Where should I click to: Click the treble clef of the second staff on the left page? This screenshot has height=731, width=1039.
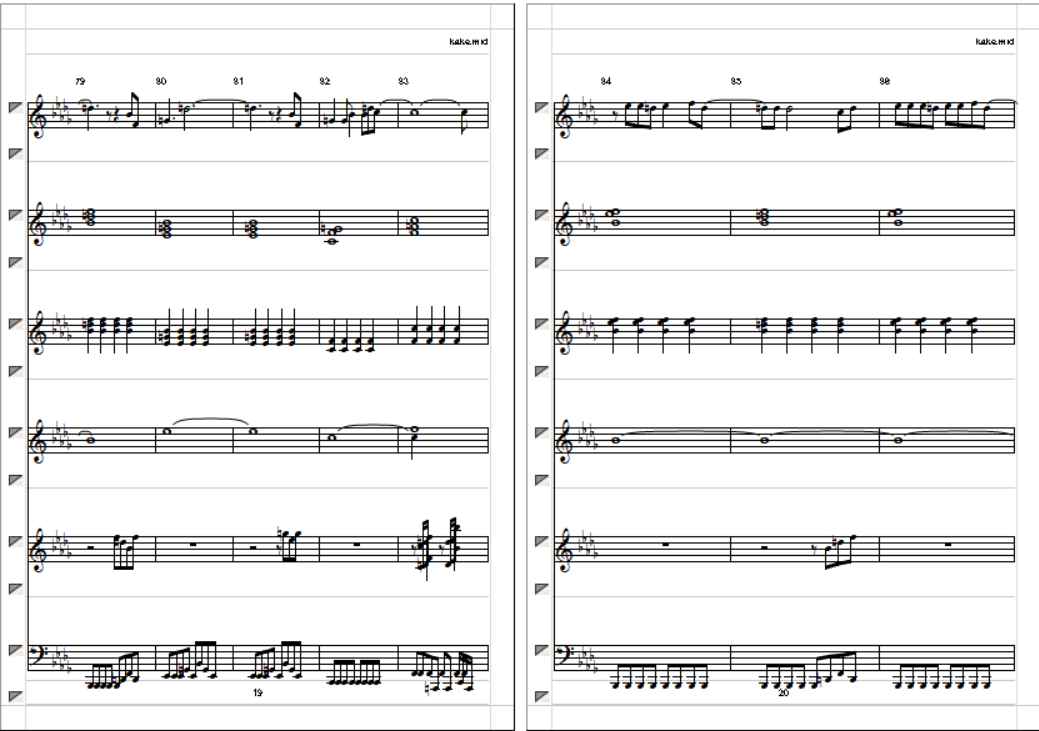point(39,223)
